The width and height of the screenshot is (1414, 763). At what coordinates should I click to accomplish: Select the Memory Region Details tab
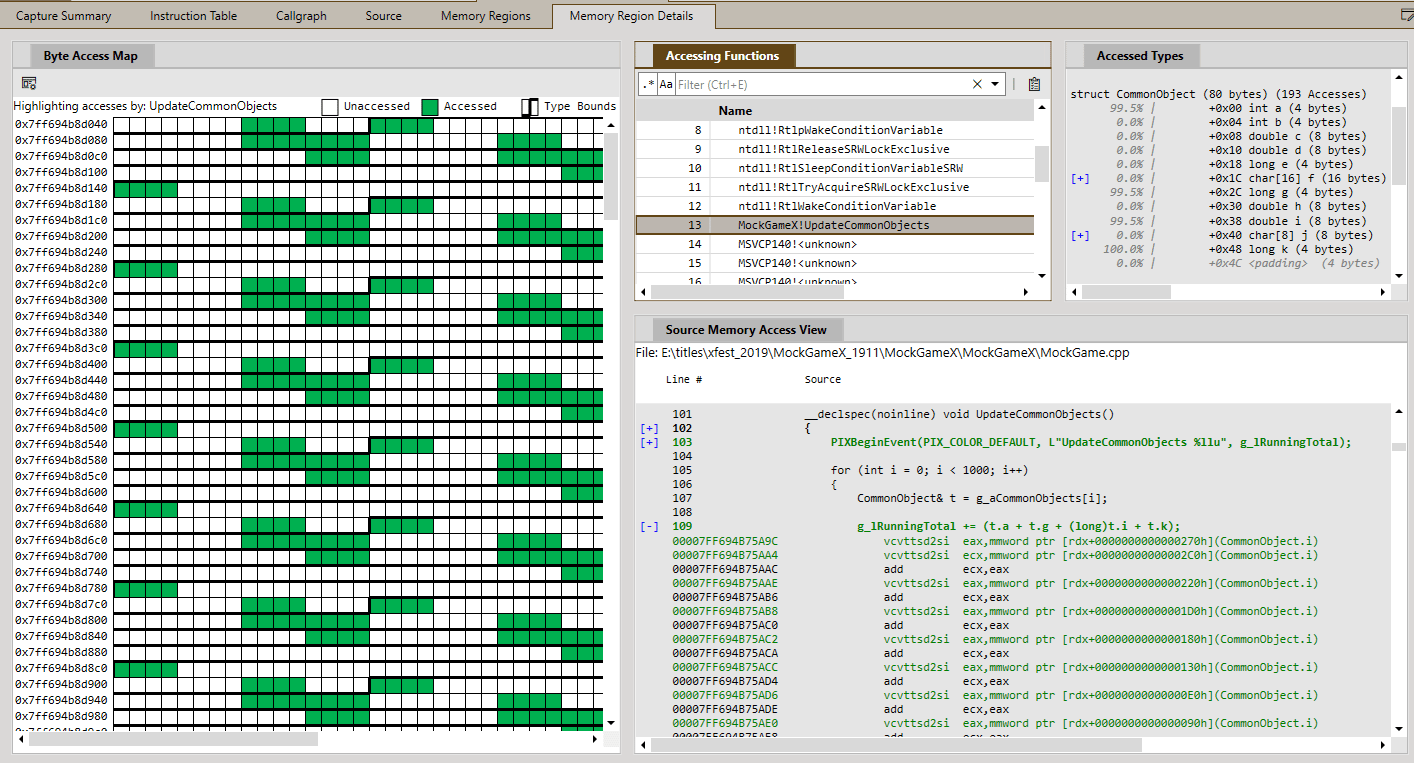click(x=635, y=16)
